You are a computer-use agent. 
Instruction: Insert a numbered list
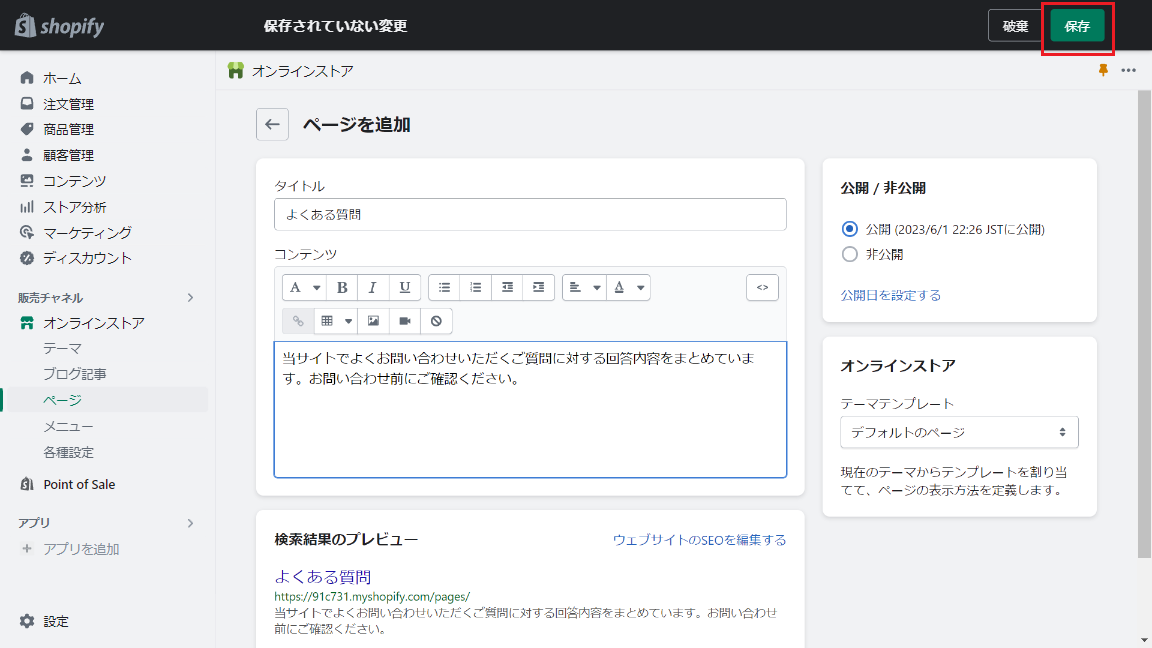tap(475, 287)
